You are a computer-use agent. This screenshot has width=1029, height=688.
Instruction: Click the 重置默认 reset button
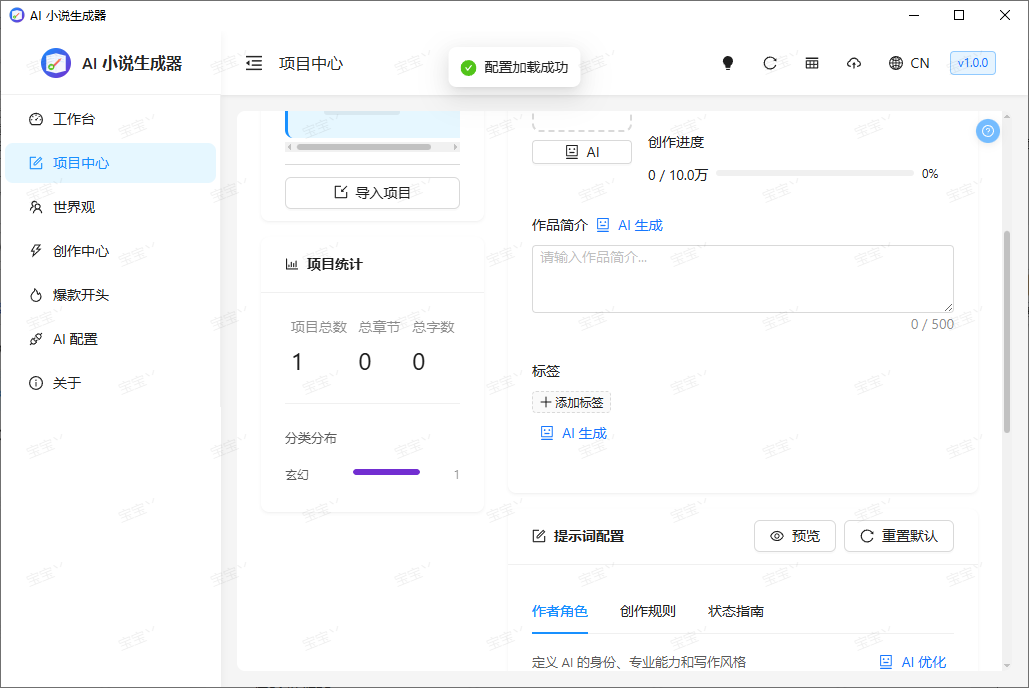coord(898,536)
